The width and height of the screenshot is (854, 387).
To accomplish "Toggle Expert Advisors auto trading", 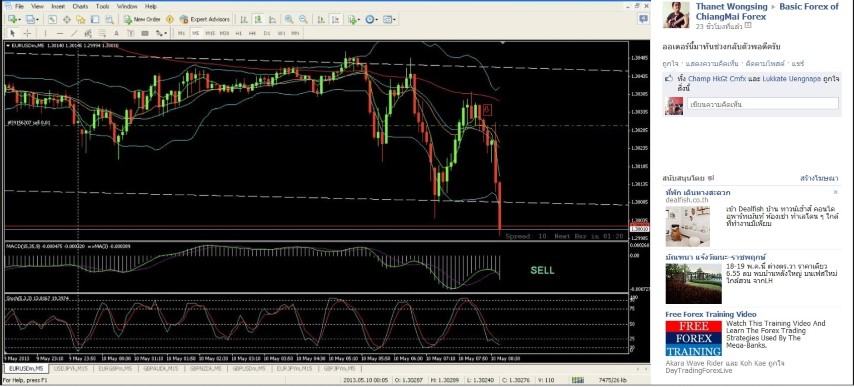I will (x=205, y=20).
